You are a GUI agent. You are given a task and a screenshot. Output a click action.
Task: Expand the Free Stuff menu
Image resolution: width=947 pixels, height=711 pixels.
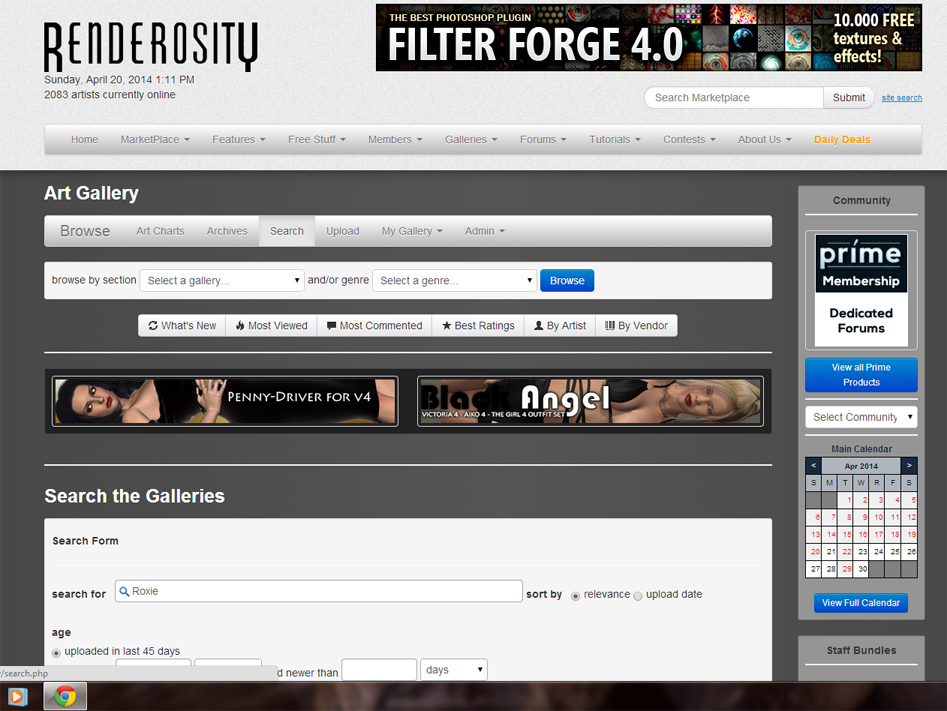click(x=316, y=140)
